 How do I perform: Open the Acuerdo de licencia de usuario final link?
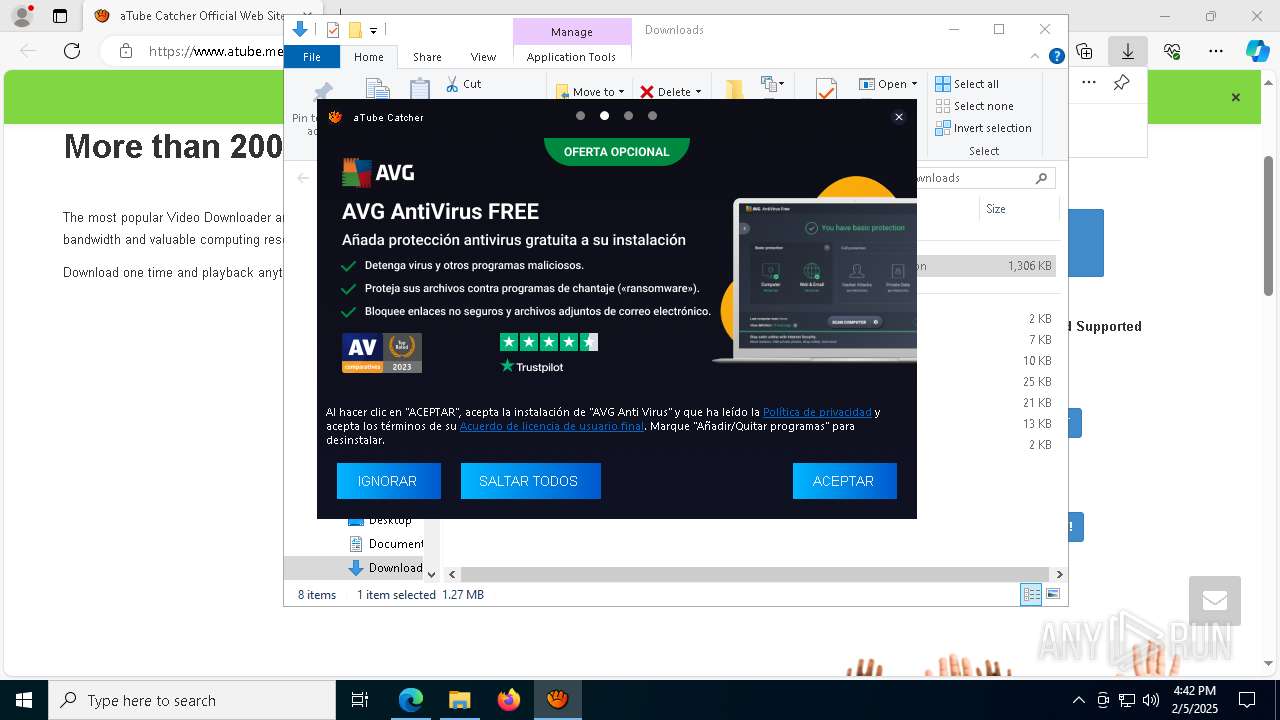552,426
